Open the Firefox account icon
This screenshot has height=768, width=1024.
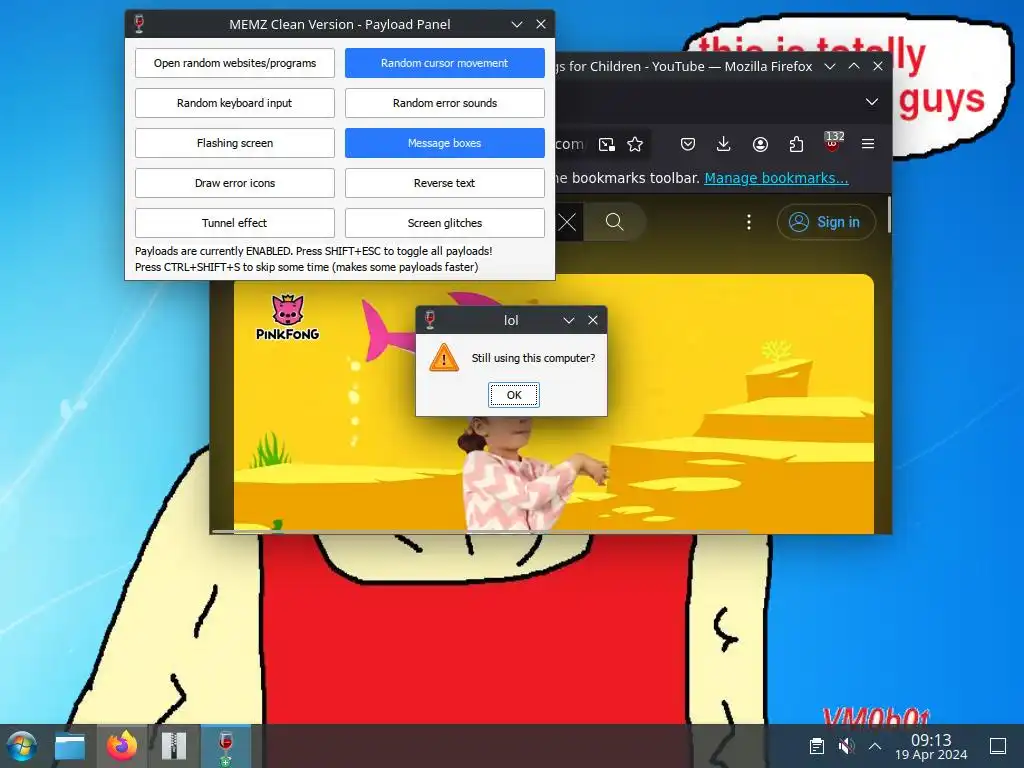pos(760,144)
